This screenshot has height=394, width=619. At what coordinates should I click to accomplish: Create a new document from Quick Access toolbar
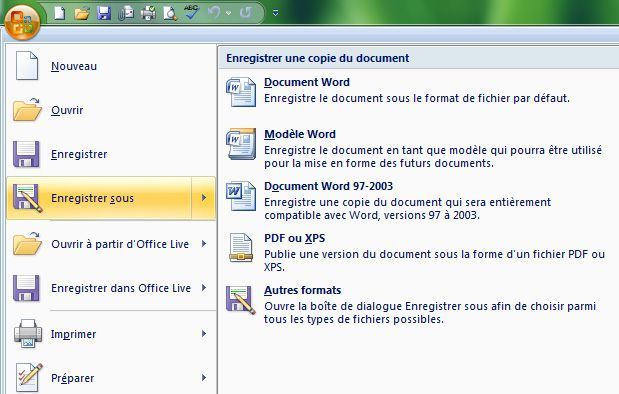pos(60,13)
